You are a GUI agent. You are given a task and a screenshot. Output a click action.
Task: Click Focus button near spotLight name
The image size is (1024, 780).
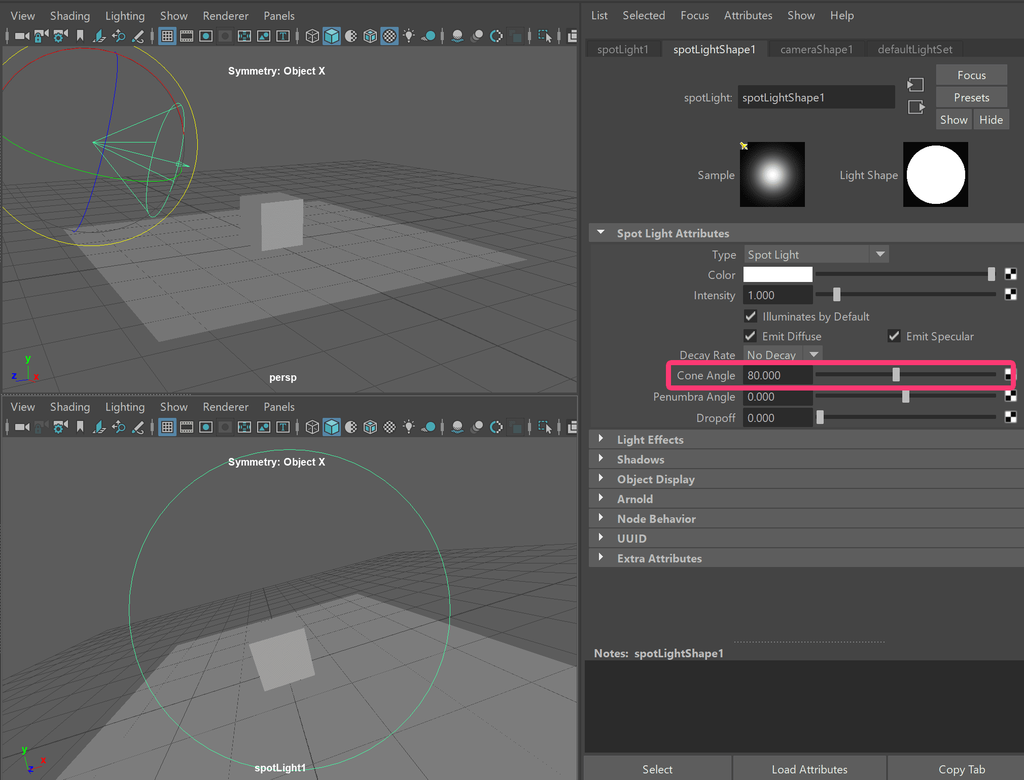[x=971, y=75]
